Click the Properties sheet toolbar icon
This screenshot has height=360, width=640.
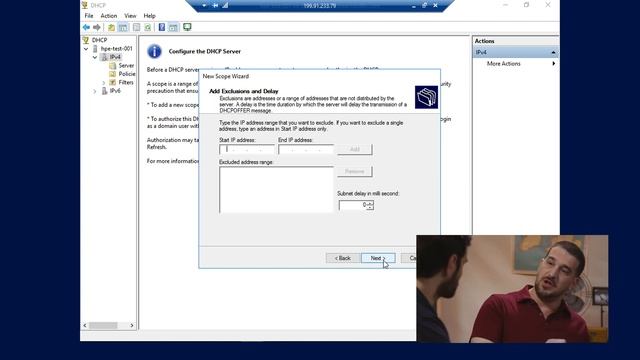tap(137, 27)
